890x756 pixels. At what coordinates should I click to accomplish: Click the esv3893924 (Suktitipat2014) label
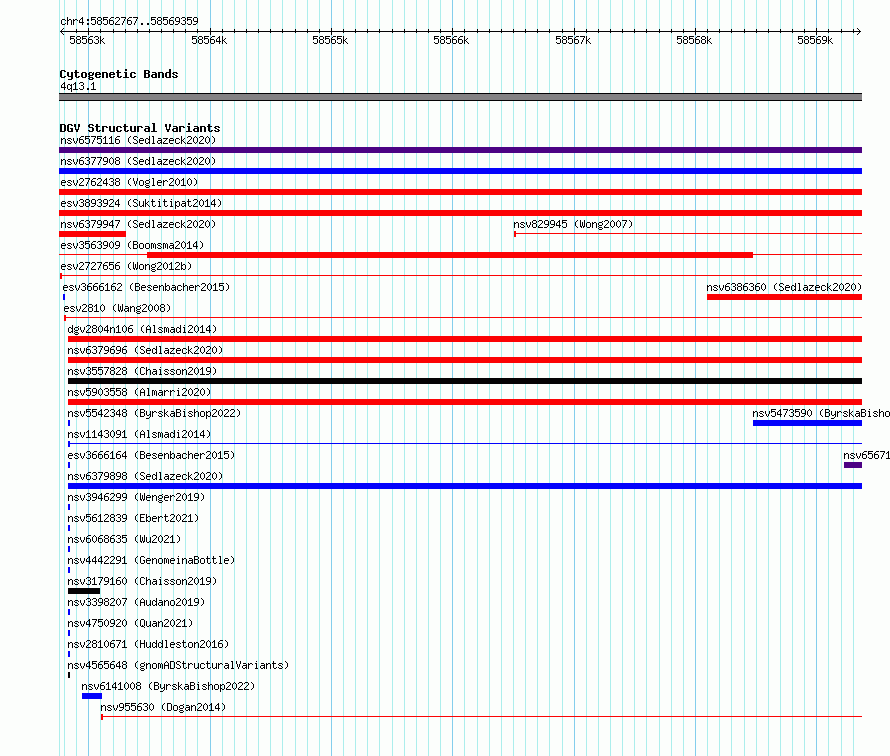pos(141,203)
